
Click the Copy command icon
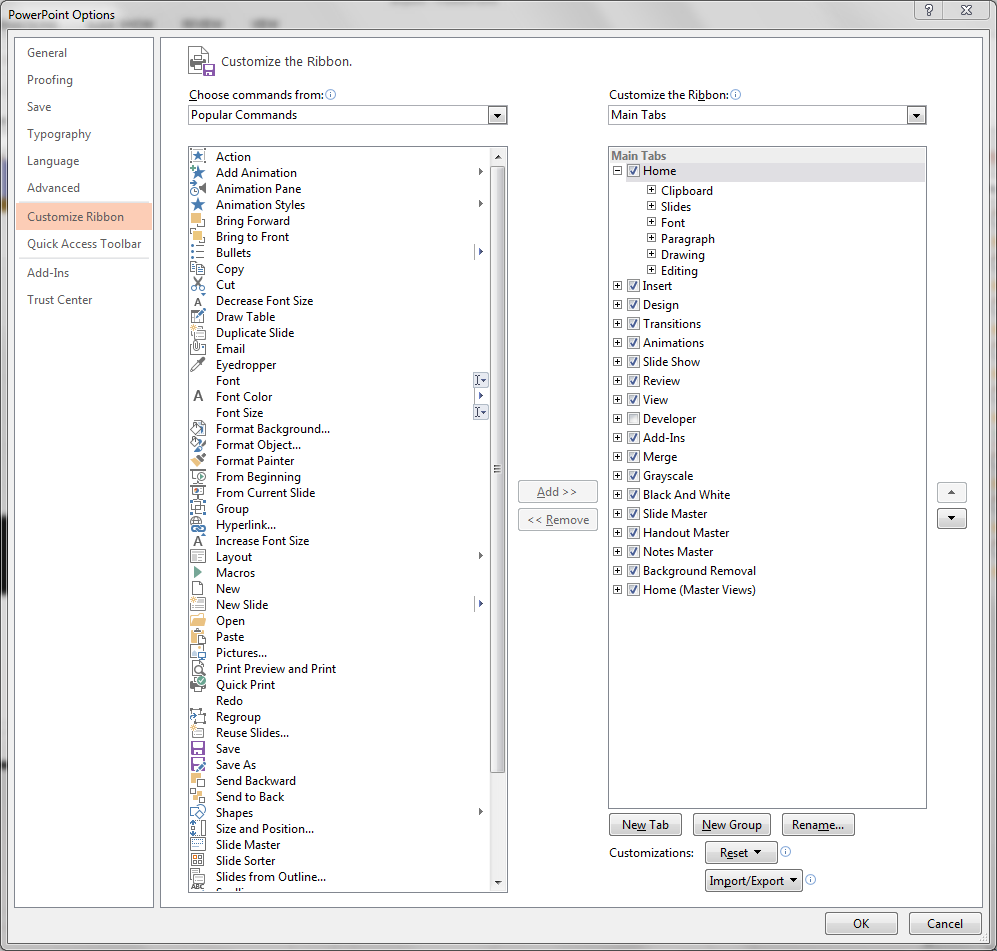pos(198,268)
